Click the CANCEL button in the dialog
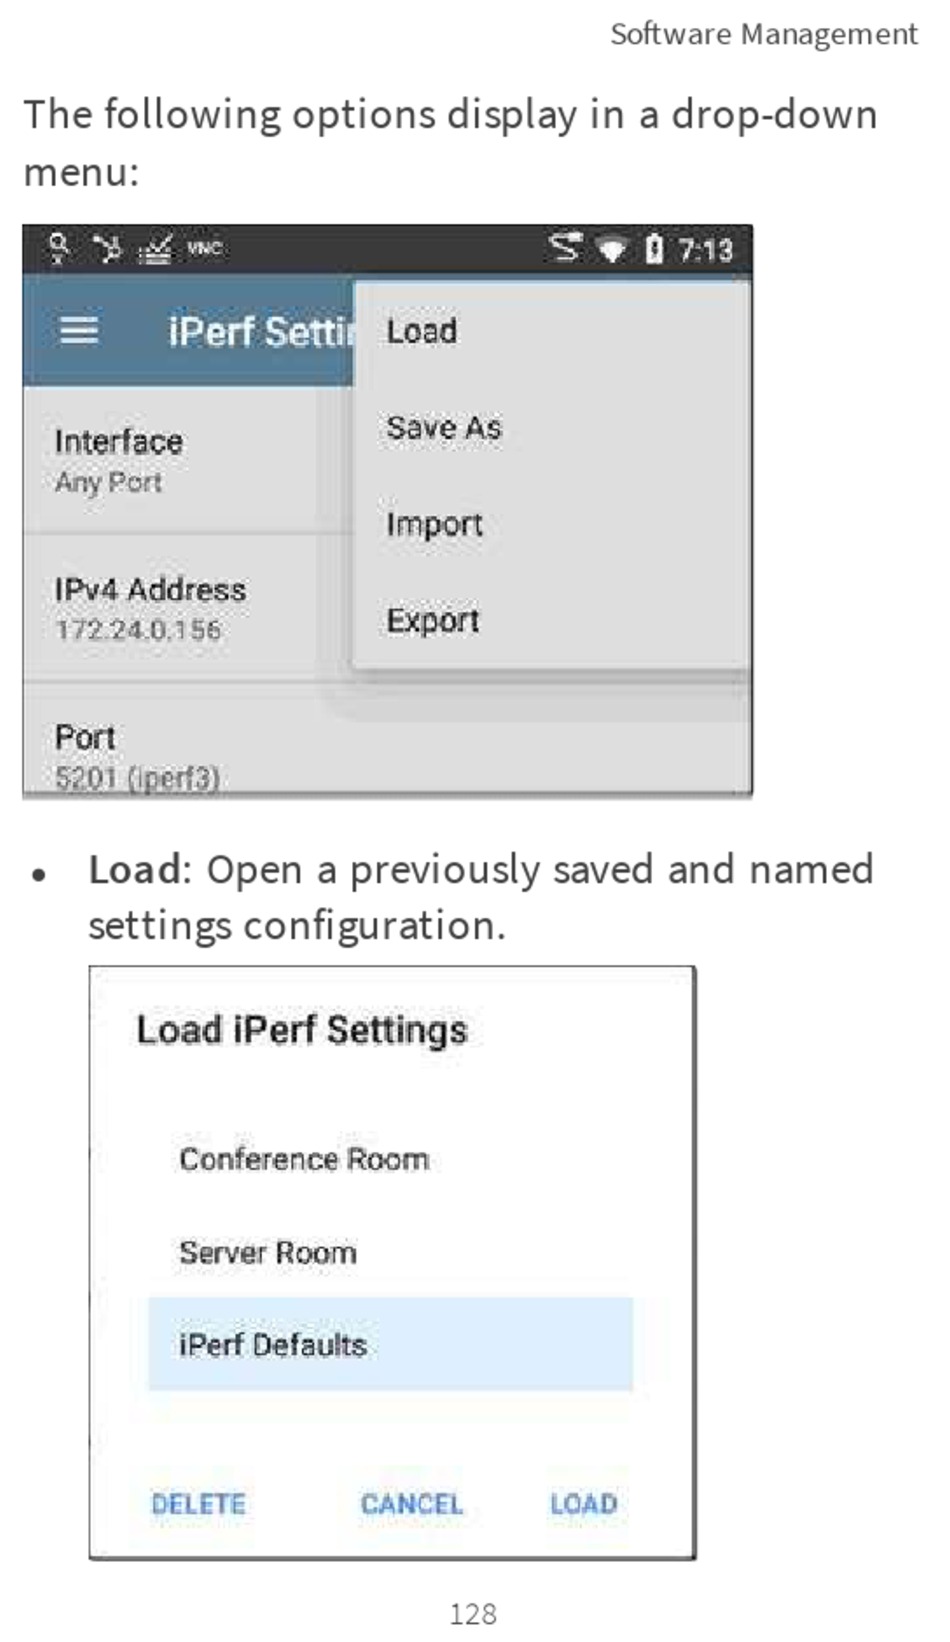Viewport: 950px width, 1642px height. pos(412,1504)
